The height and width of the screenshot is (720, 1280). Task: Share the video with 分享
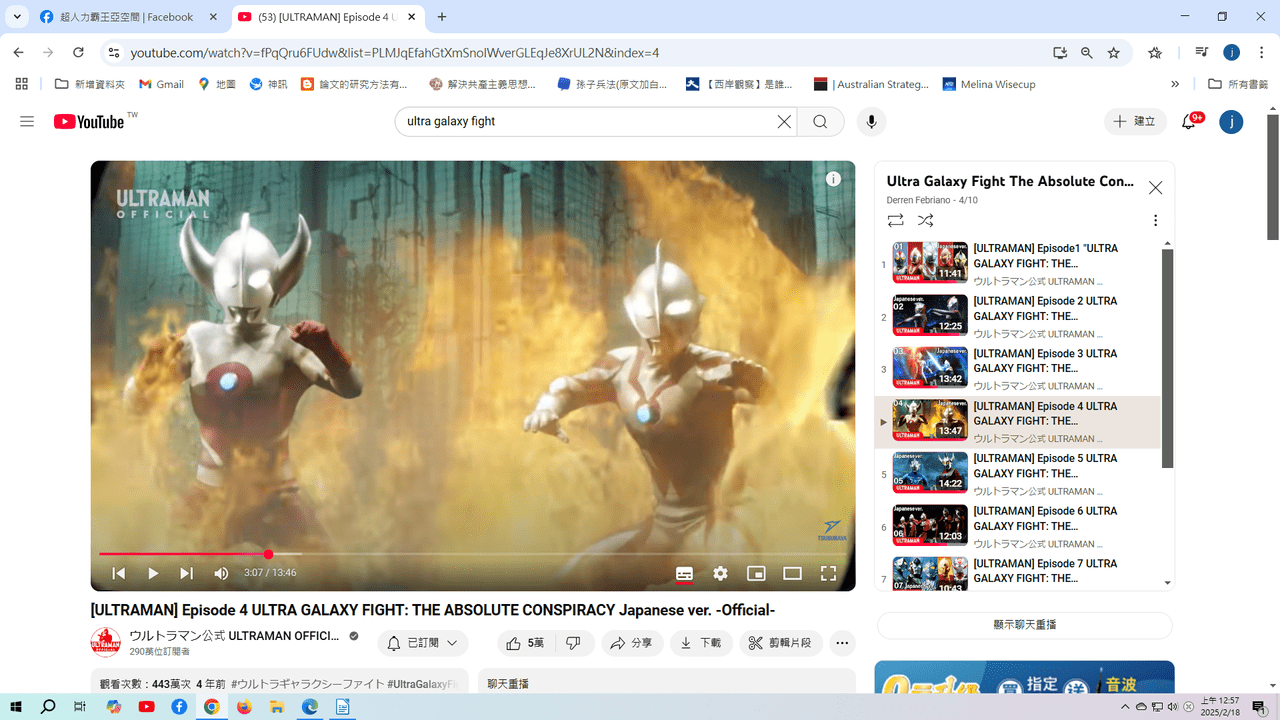631,643
